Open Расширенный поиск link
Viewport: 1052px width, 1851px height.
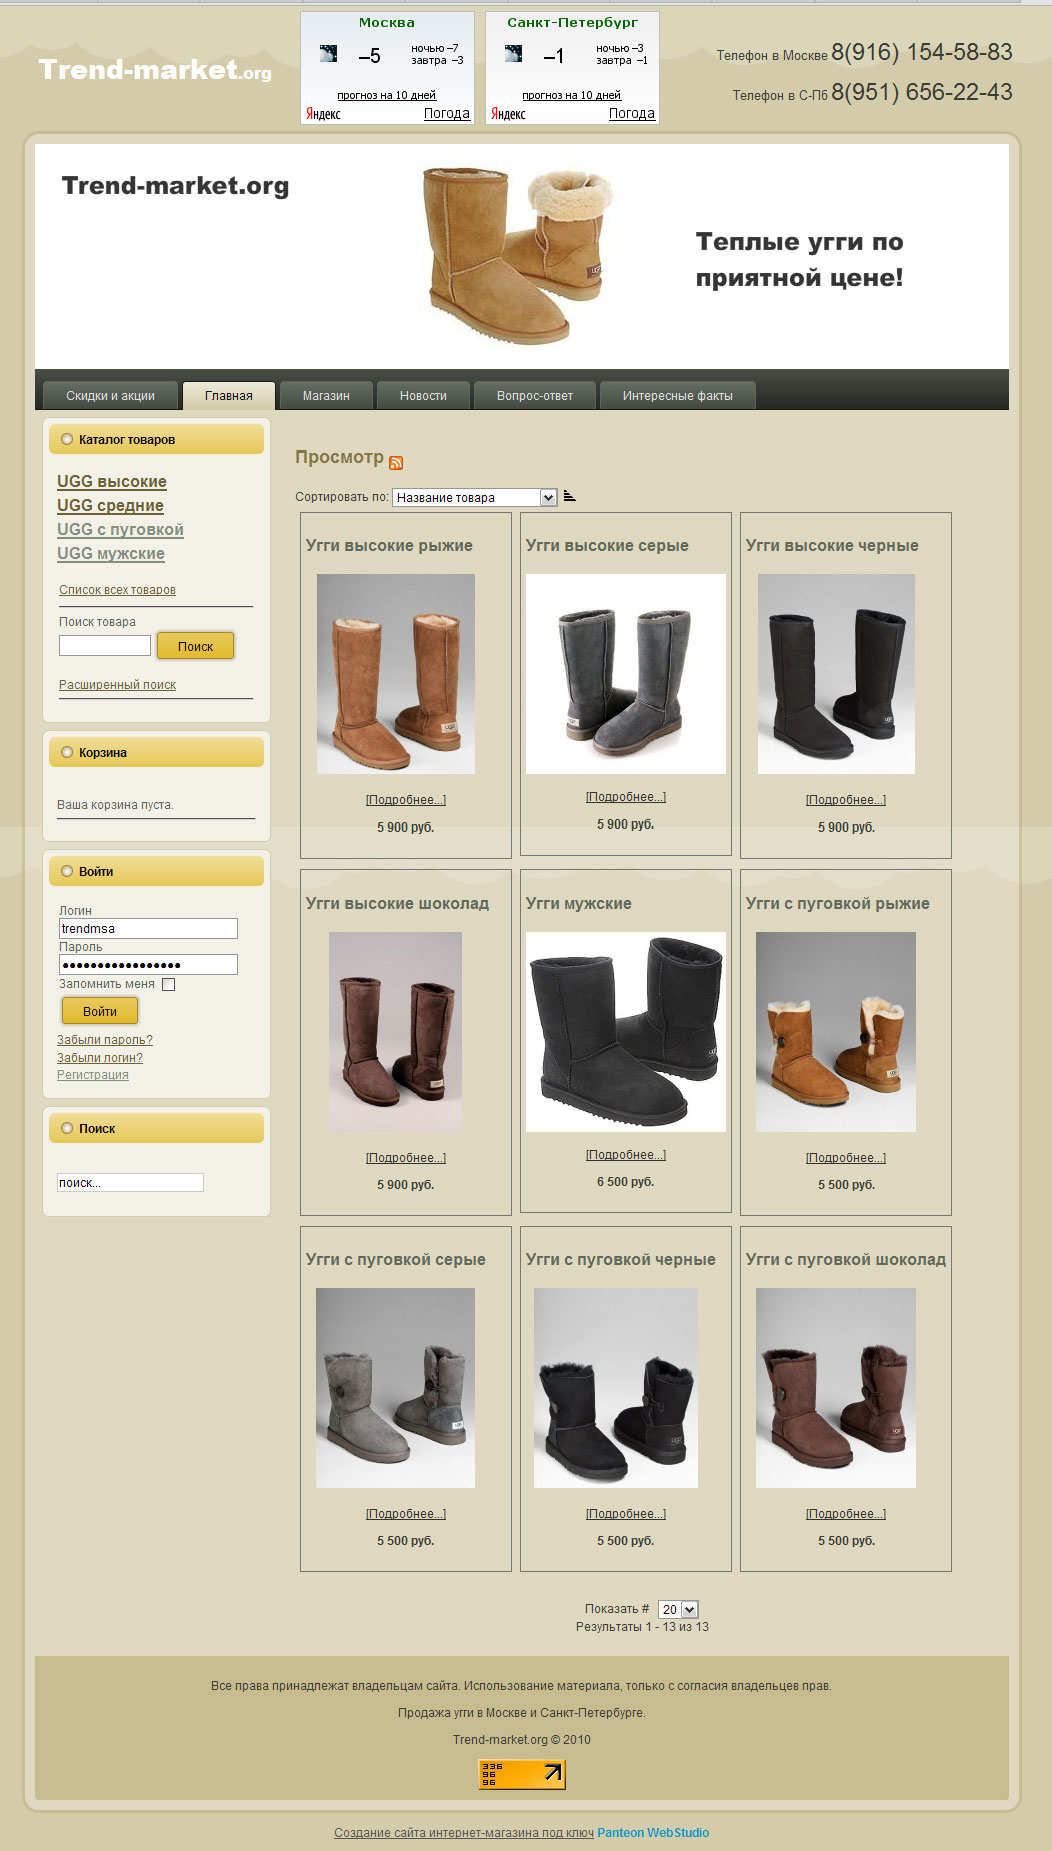(117, 685)
